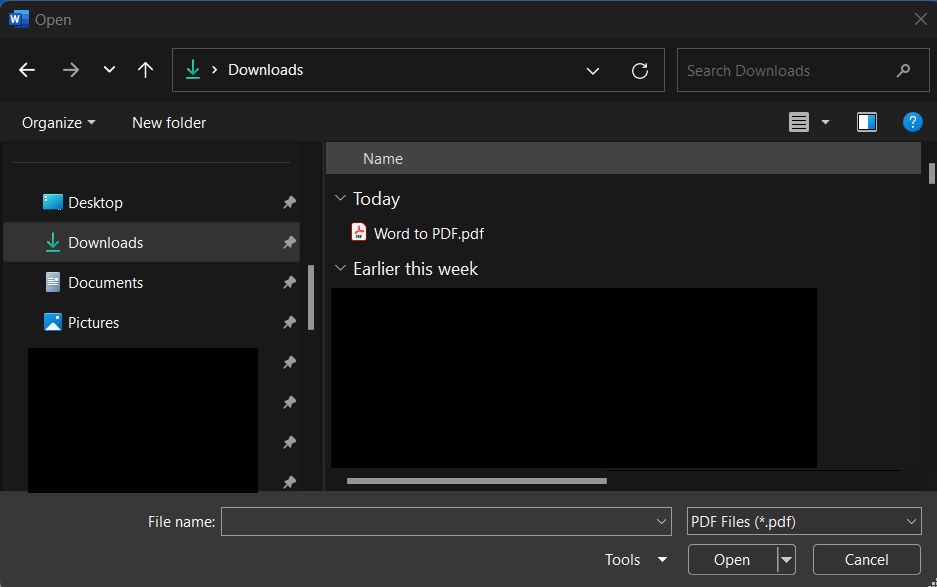
Task: Open help with the question mark icon
Action: (912, 122)
